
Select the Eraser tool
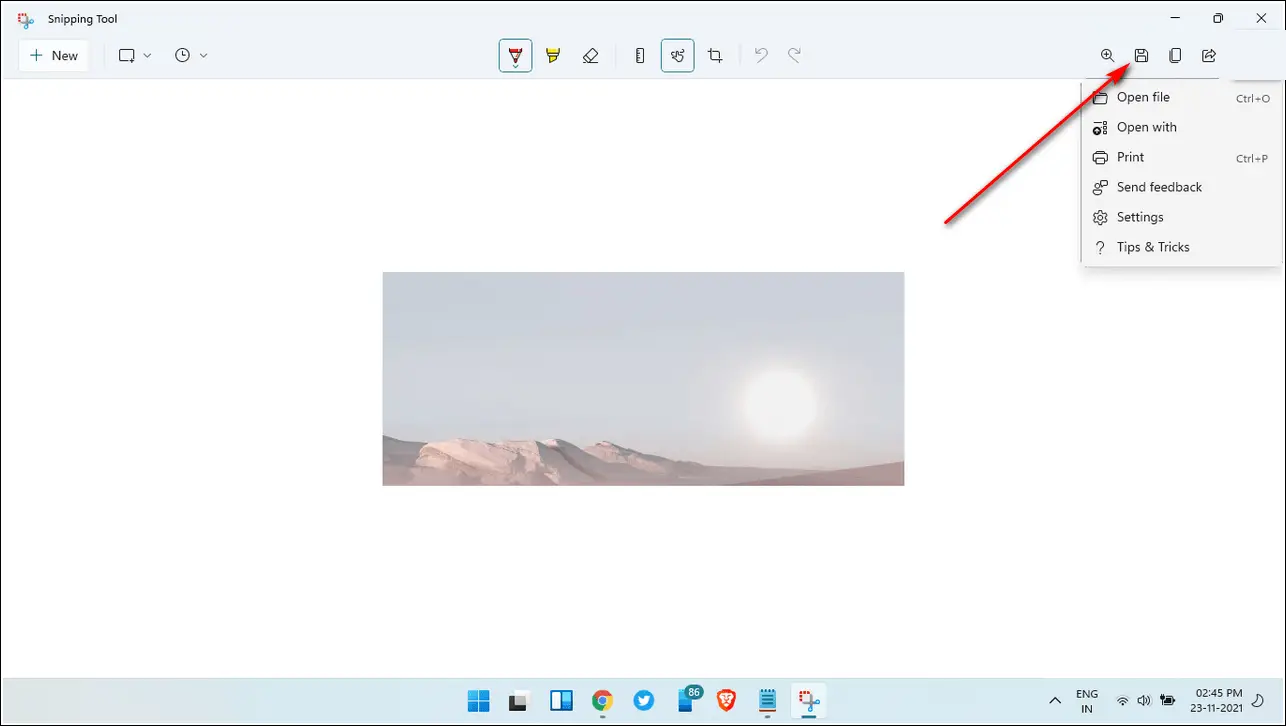(590, 56)
